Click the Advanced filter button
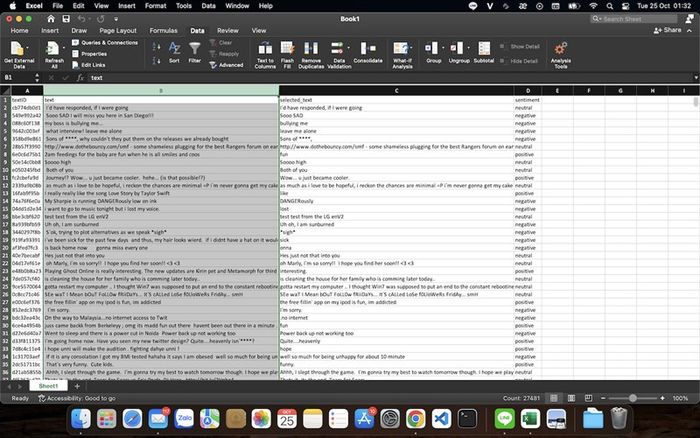The width and height of the screenshot is (700, 438). (x=228, y=65)
